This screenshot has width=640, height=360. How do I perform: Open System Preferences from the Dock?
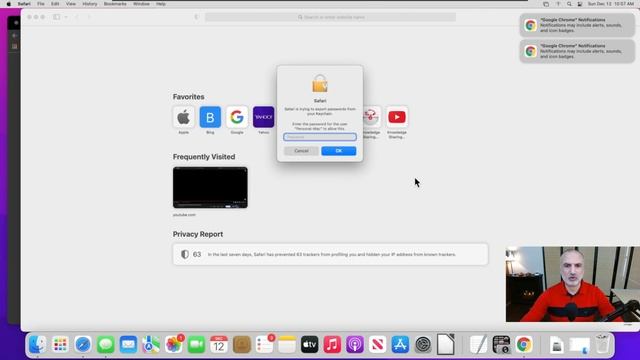coord(423,344)
